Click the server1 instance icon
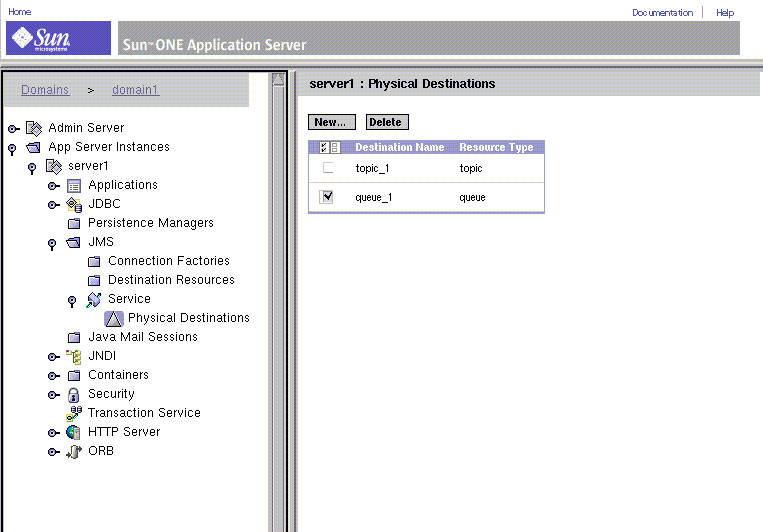Screen dimensions: 763x532 point(54,166)
